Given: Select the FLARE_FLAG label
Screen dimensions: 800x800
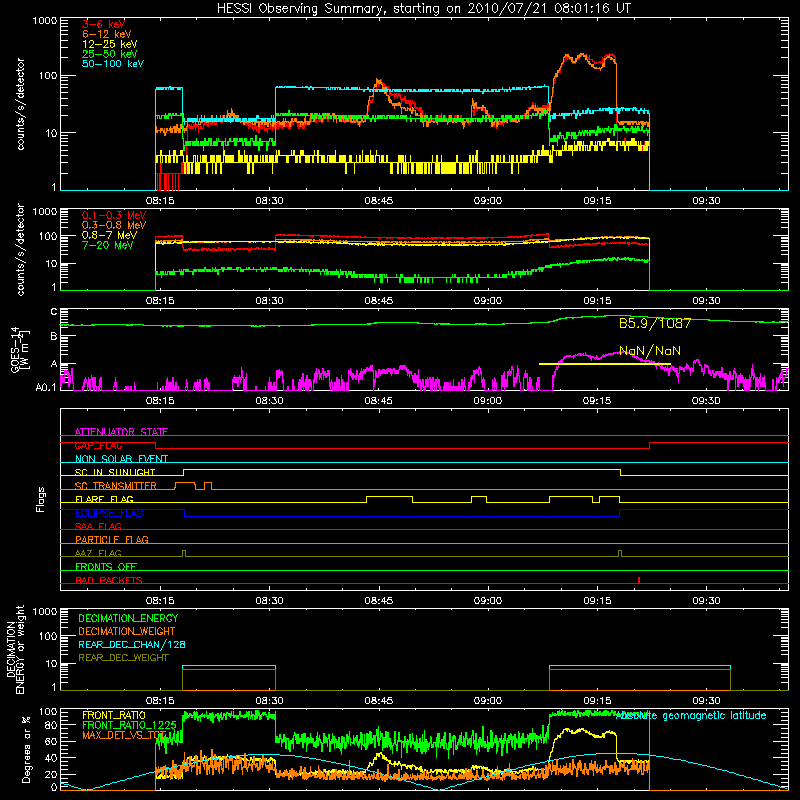Looking at the screenshot, I should (x=104, y=499).
